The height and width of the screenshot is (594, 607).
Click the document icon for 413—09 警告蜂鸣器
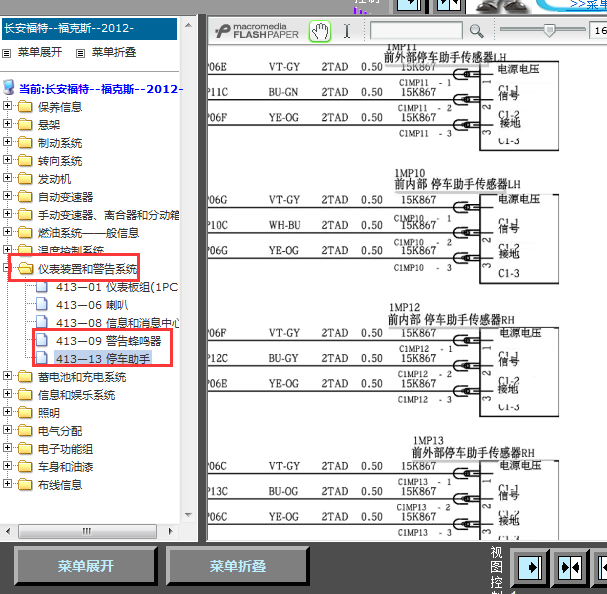click(x=42, y=340)
